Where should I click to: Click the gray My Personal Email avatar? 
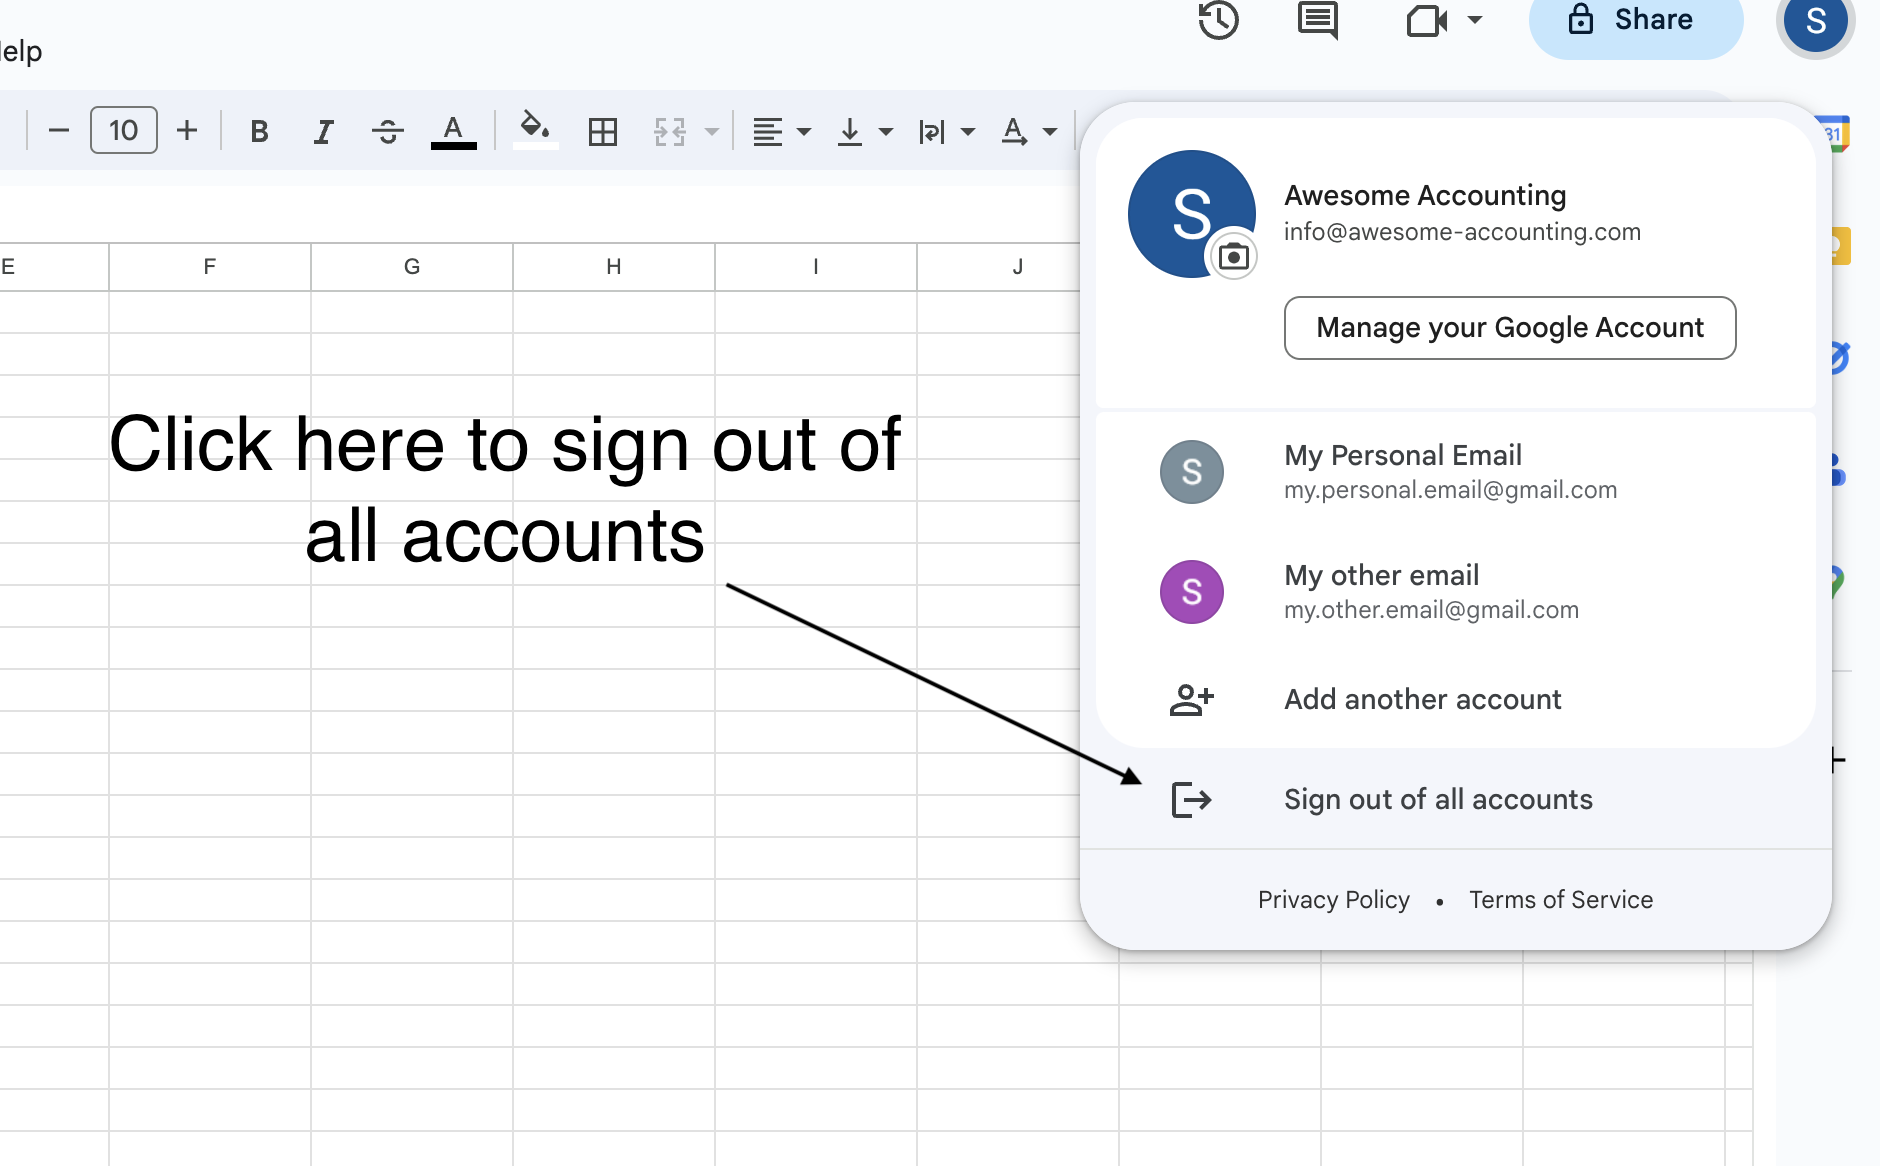coord(1192,472)
